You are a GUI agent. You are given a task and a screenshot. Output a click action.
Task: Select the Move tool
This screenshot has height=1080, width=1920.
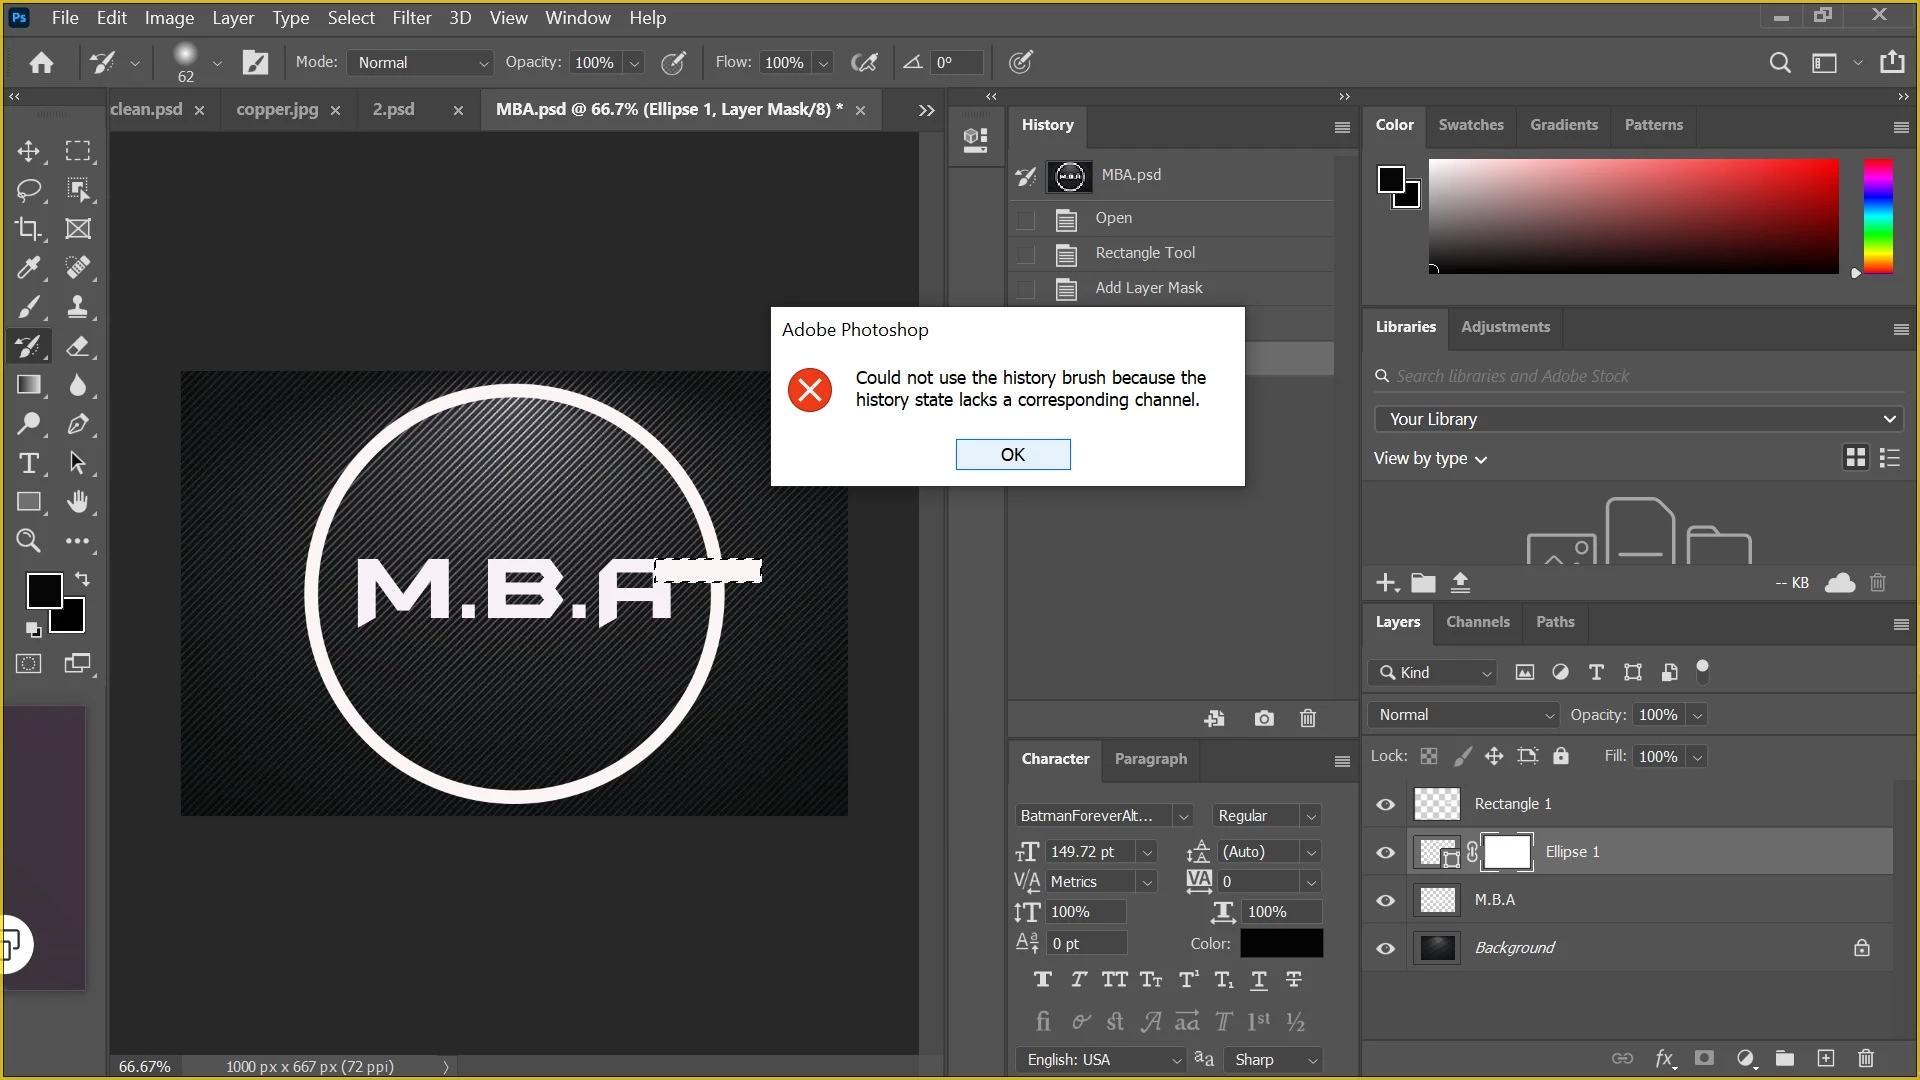click(x=28, y=151)
